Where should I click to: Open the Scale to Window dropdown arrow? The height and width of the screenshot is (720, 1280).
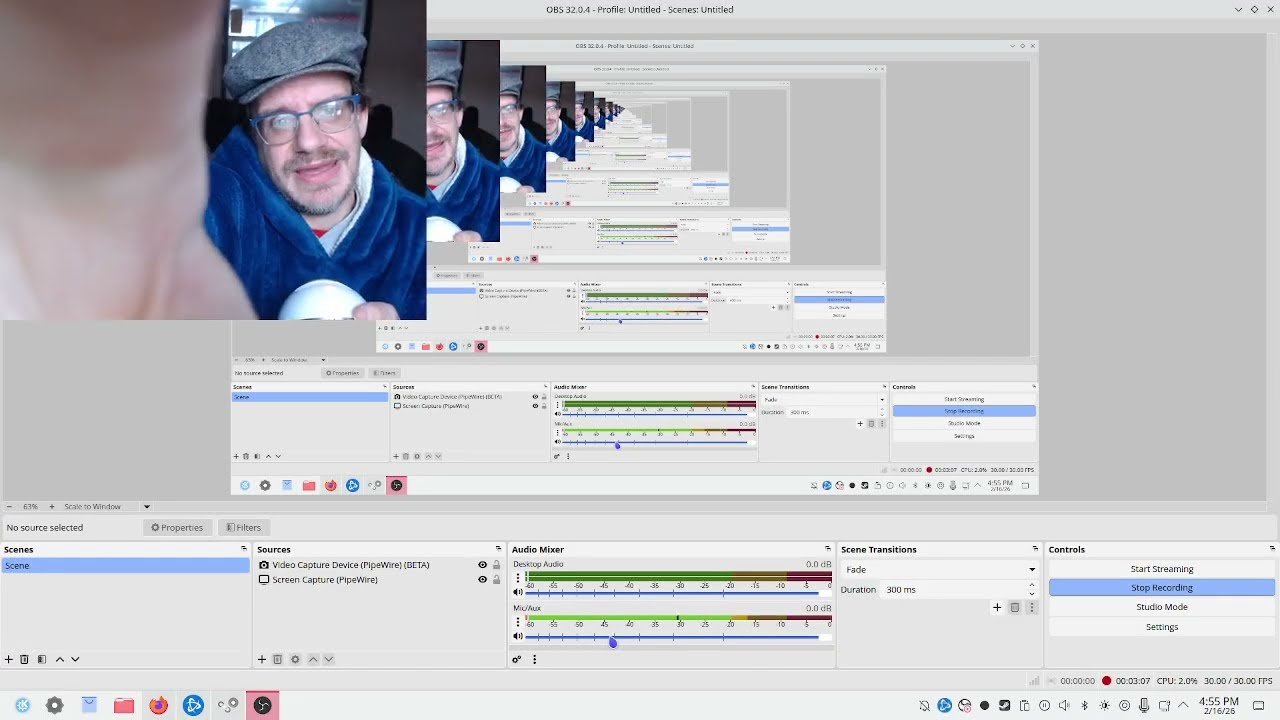pos(146,506)
